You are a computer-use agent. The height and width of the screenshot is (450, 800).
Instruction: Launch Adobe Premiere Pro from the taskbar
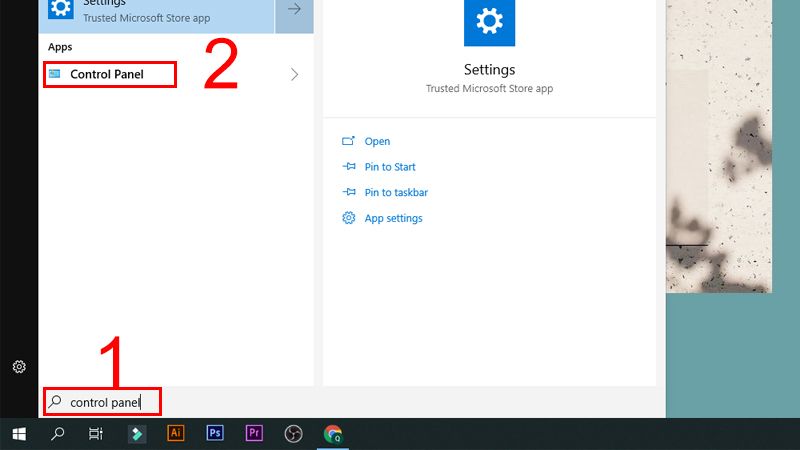(x=254, y=434)
